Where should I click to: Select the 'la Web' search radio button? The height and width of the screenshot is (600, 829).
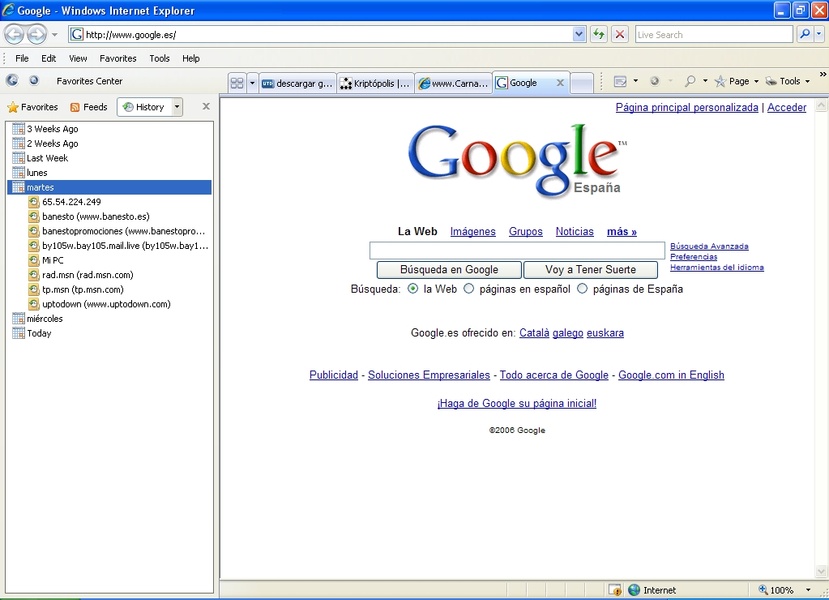click(413, 289)
